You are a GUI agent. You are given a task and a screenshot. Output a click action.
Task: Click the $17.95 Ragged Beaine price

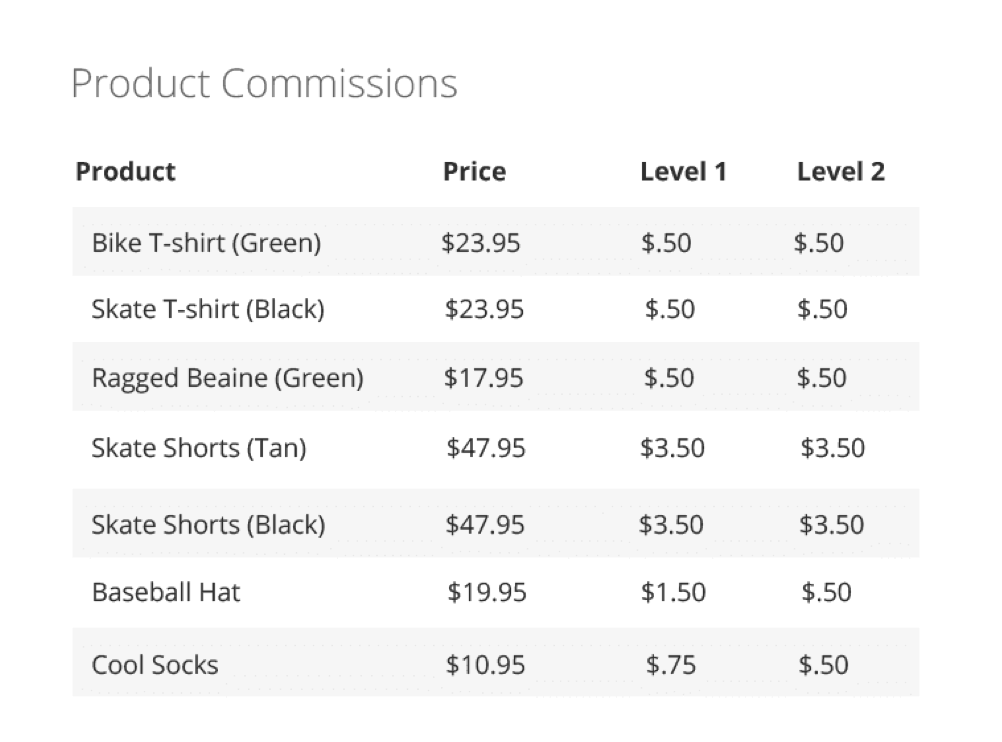tap(485, 378)
